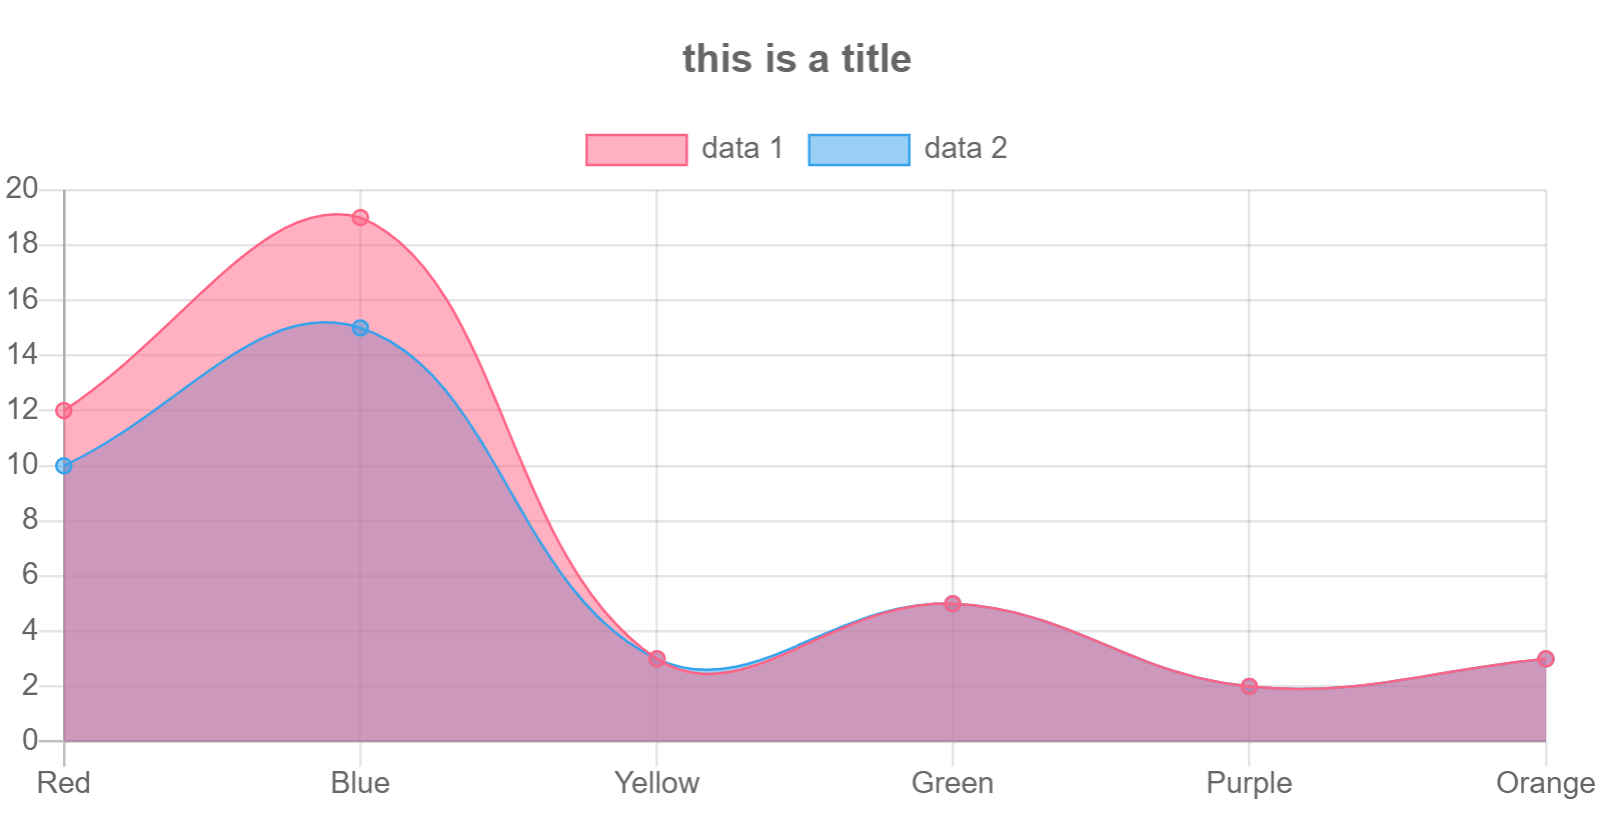The height and width of the screenshot is (835, 1600).
Task: Select data 2 point at Blue
Action: [360, 328]
